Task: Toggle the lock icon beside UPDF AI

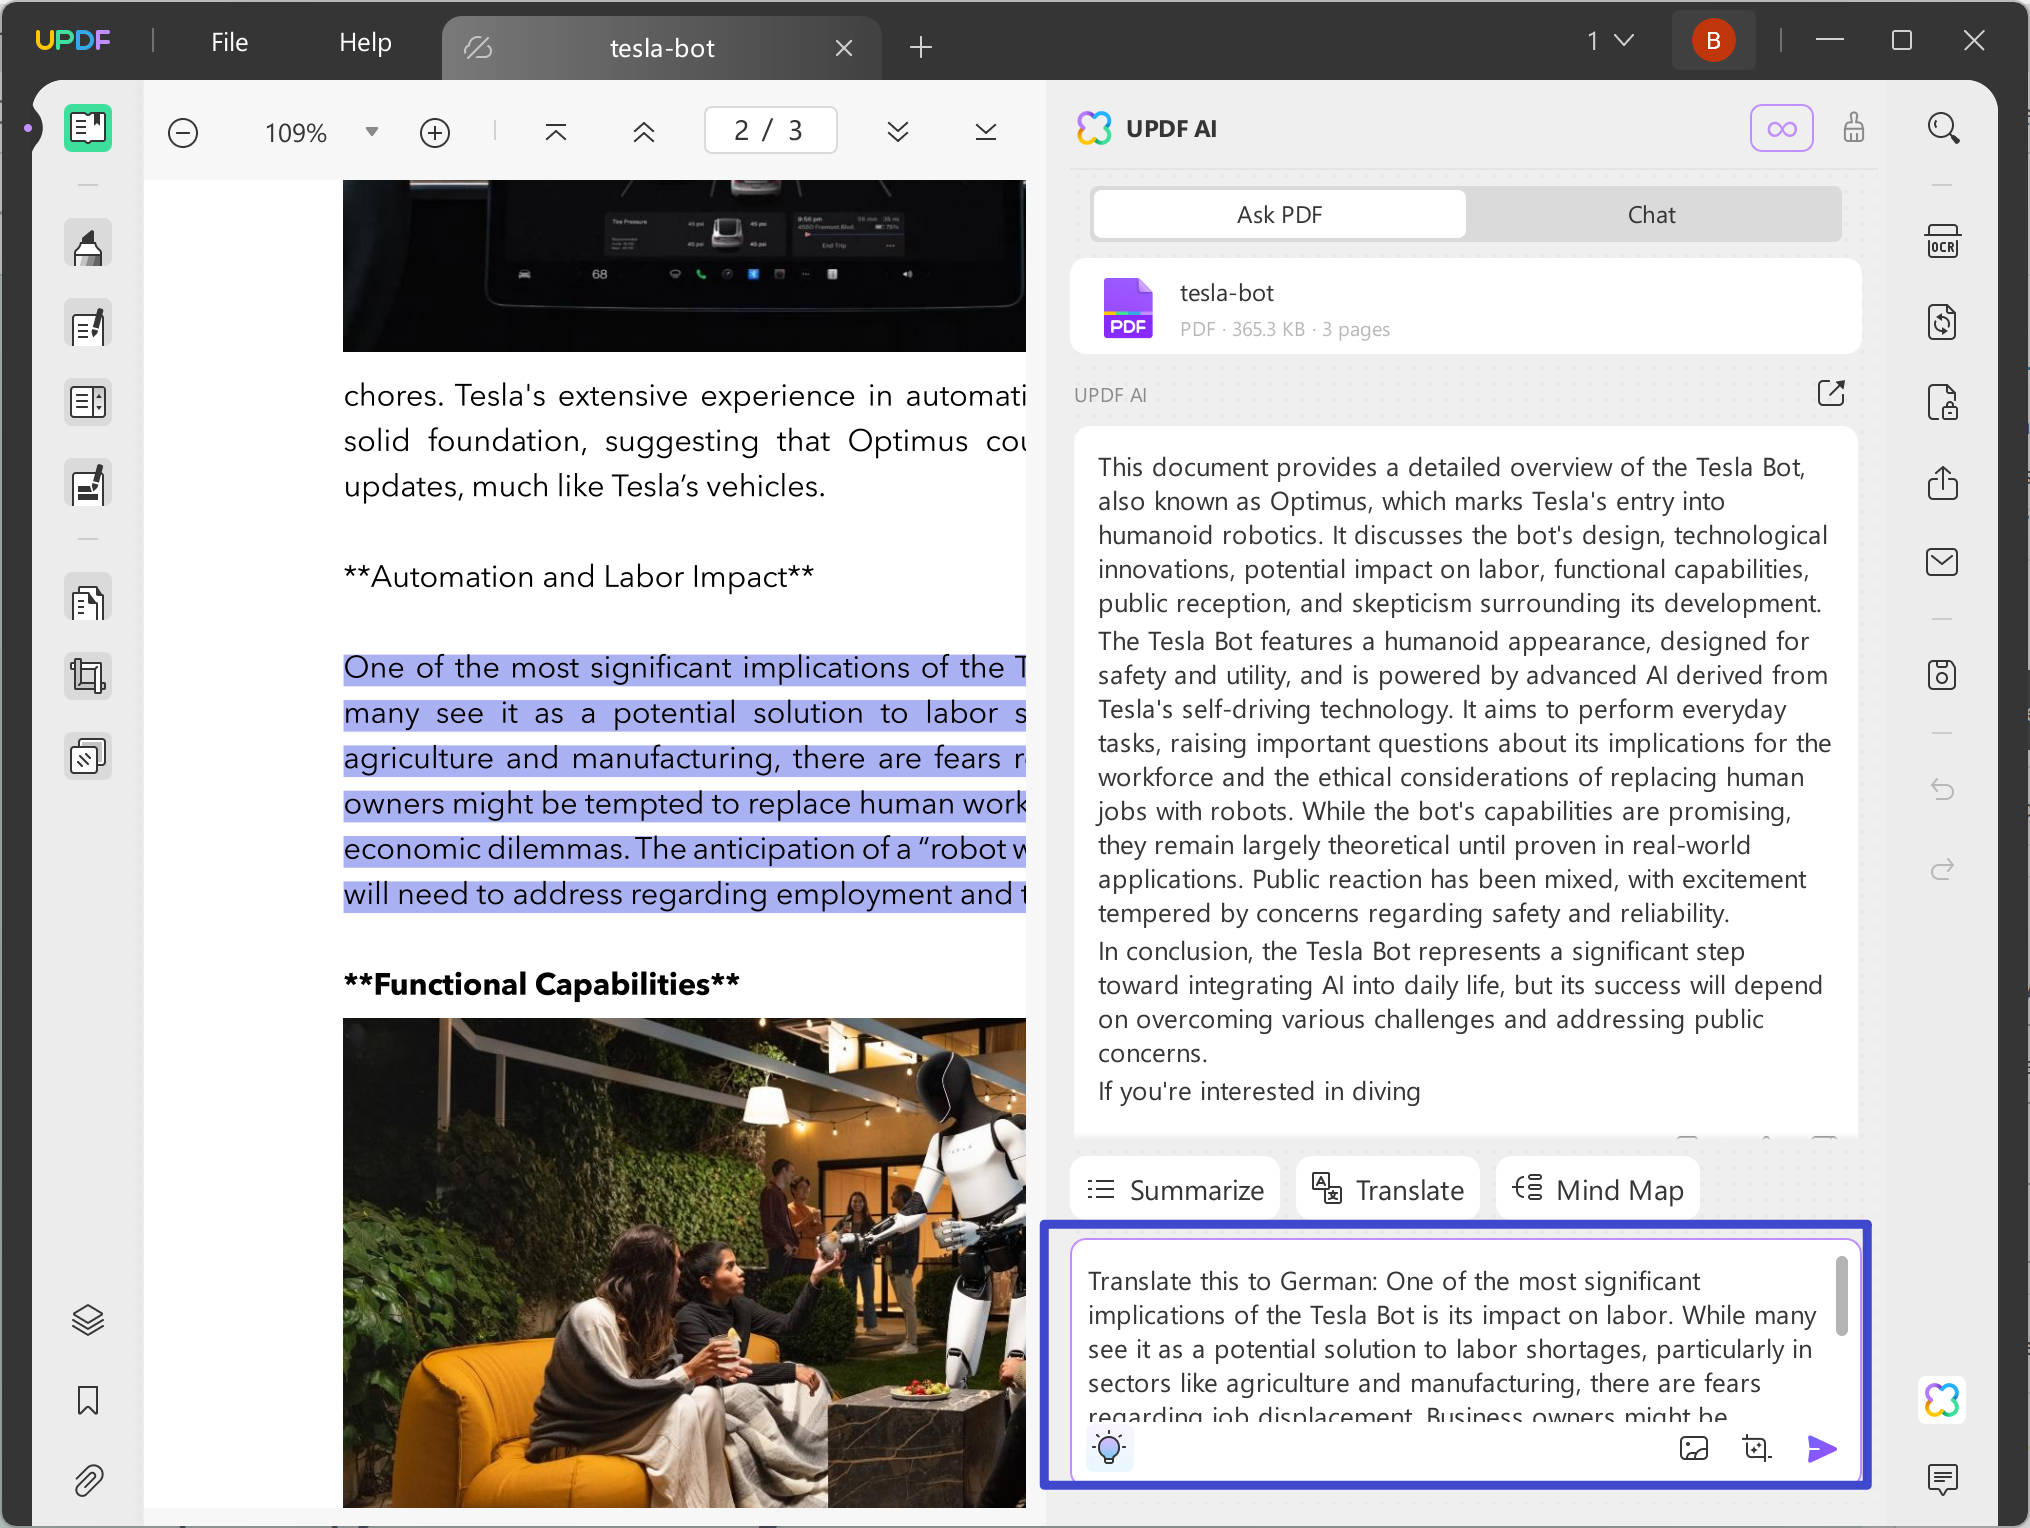Action: [1855, 128]
